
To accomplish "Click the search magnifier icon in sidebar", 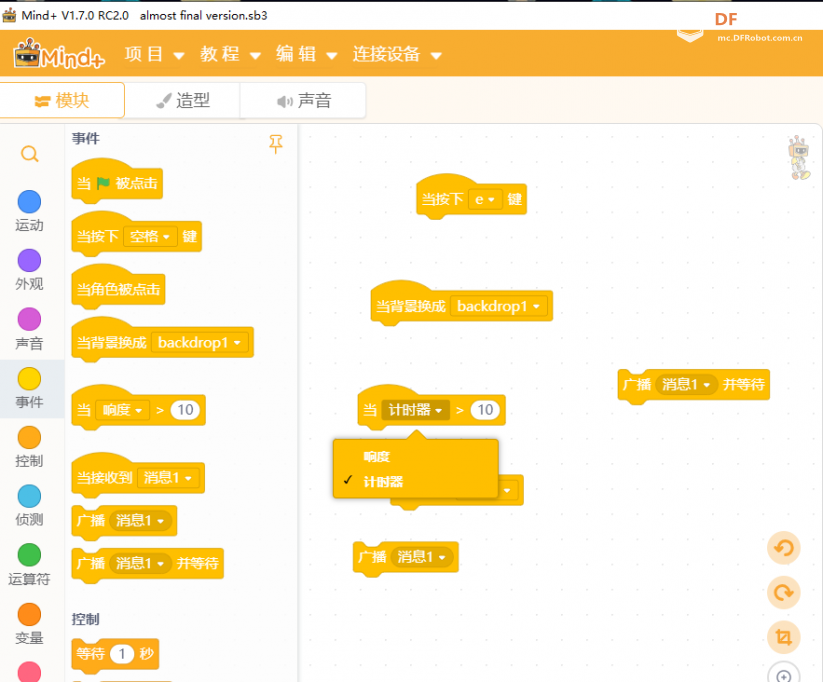I will tap(29, 154).
